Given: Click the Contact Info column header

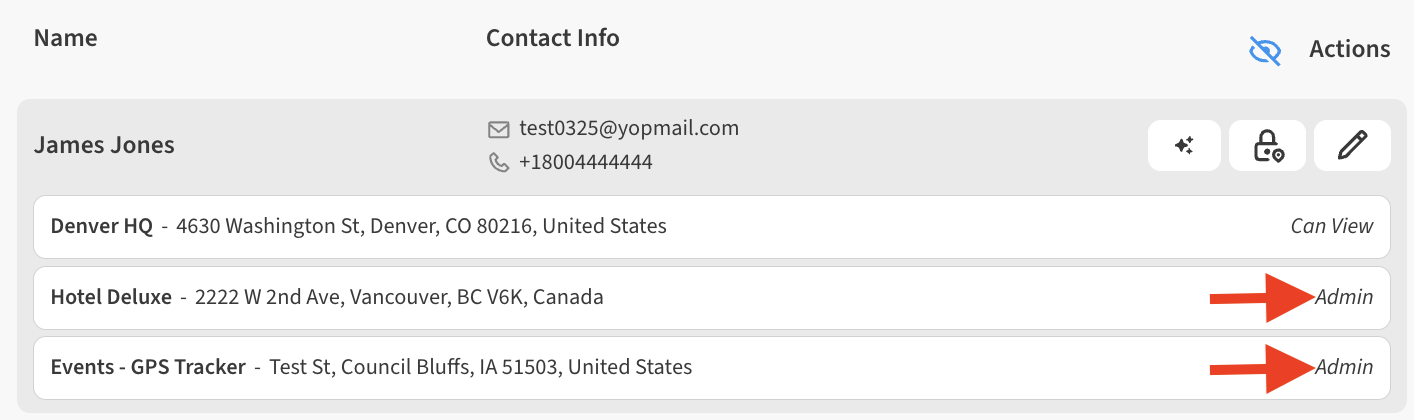Looking at the screenshot, I should (552, 38).
